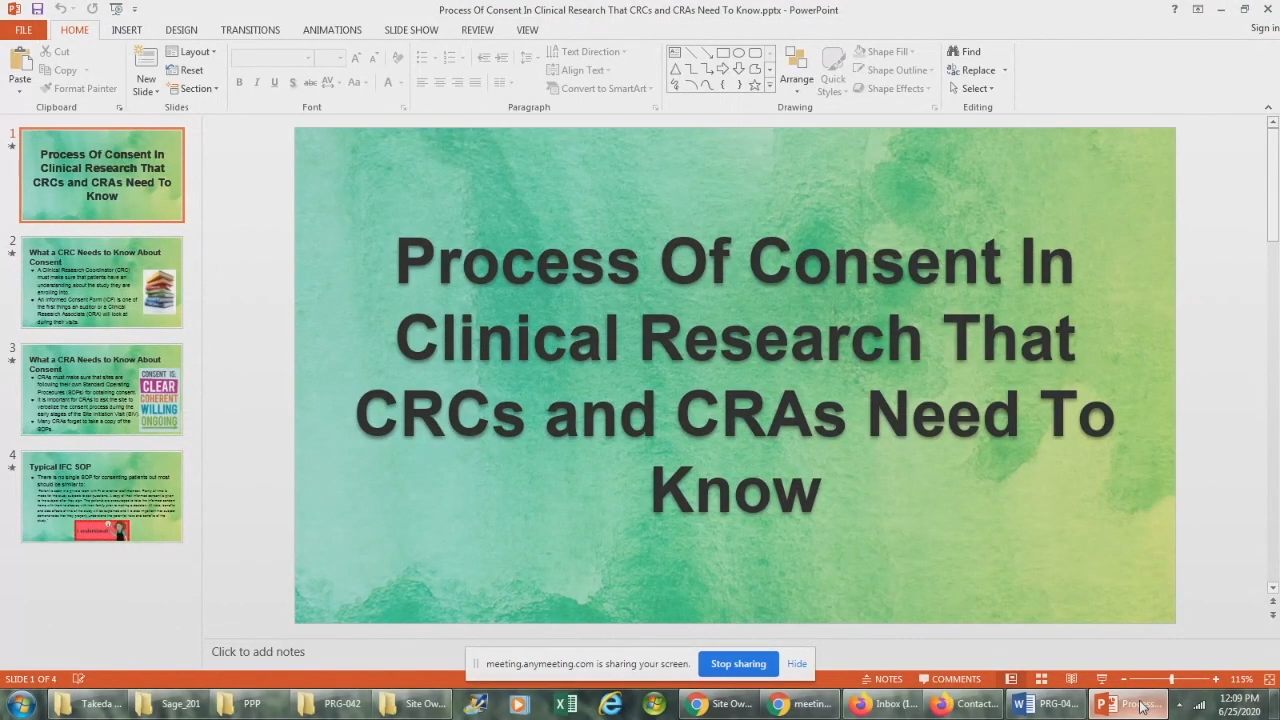
Task: Expand the shapes gallery with More arrow
Action: 772,85
